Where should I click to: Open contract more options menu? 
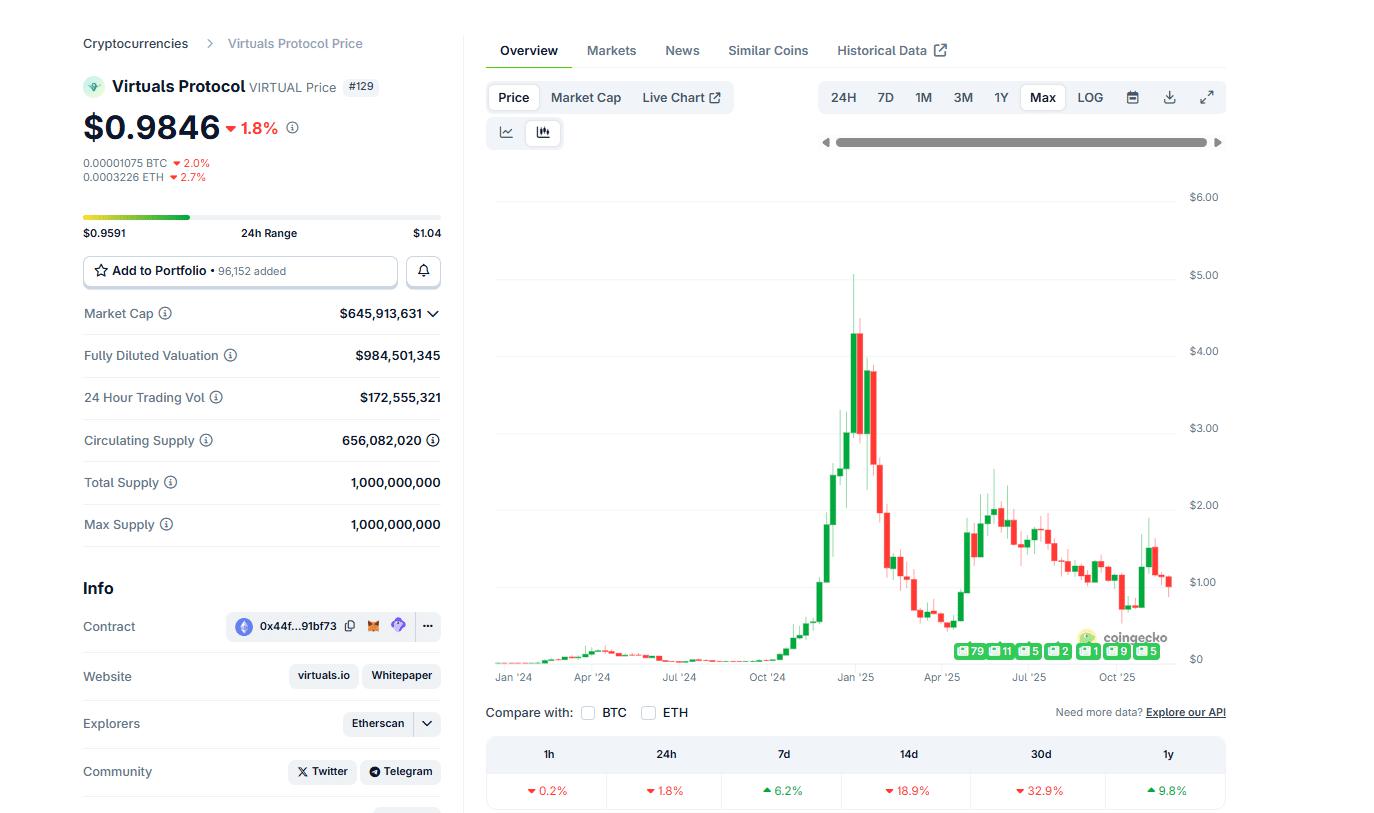tap(427, 626)
